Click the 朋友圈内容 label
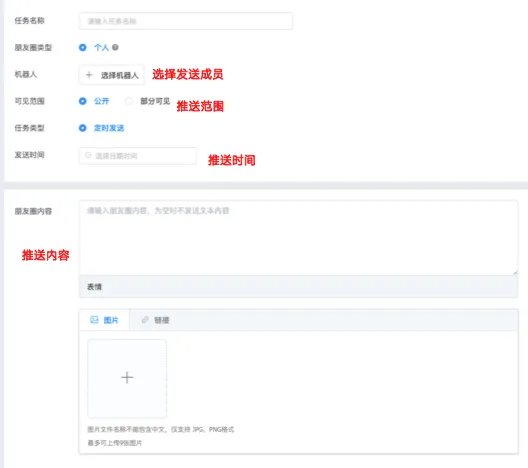Image resolution: width=528 pixels, height=468 pixels. (33, 211)
